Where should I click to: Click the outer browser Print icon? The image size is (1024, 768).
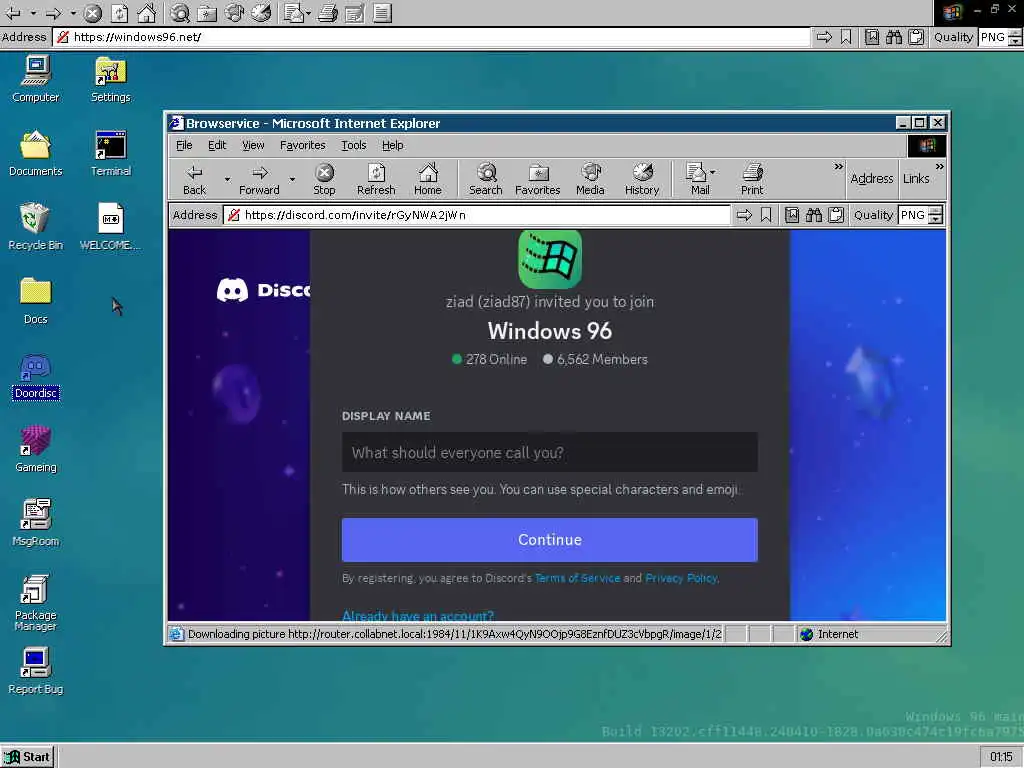(328, 12)
